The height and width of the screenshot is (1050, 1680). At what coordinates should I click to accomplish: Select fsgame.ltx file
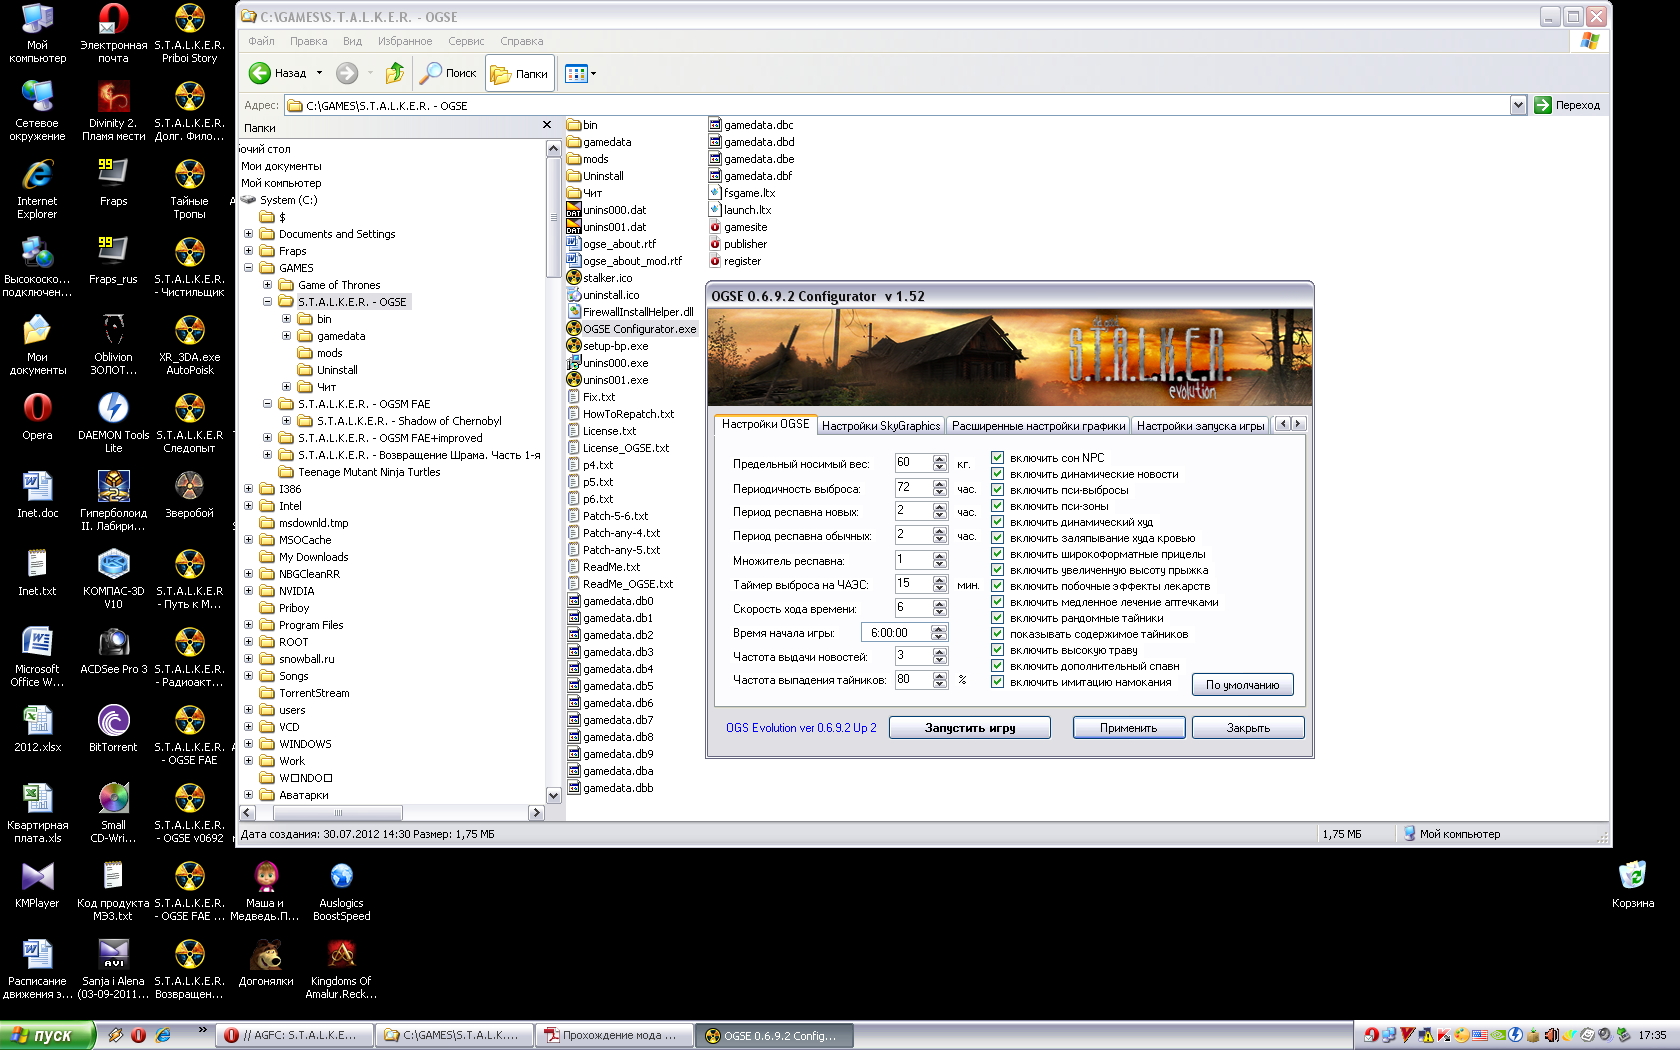[x=742, y=193]
